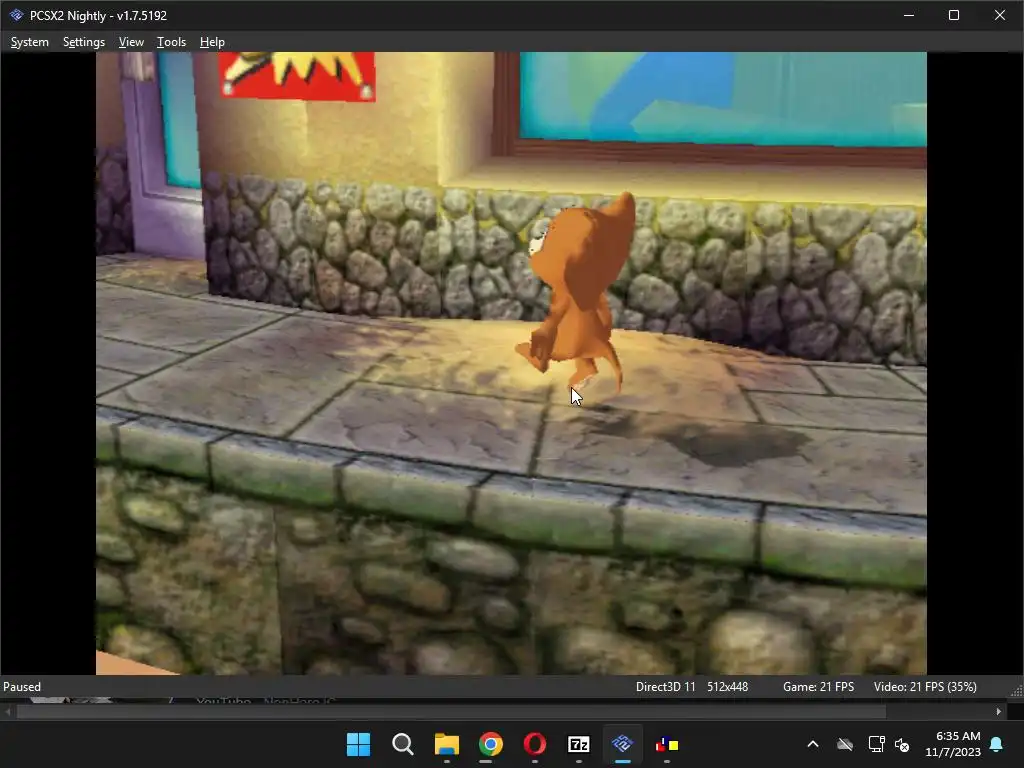Click the horizontal scrollbar right arrow
Image resolution: width=1024 pixels, height=768 pixels.
pyautogui.click(x=999, y=712)
